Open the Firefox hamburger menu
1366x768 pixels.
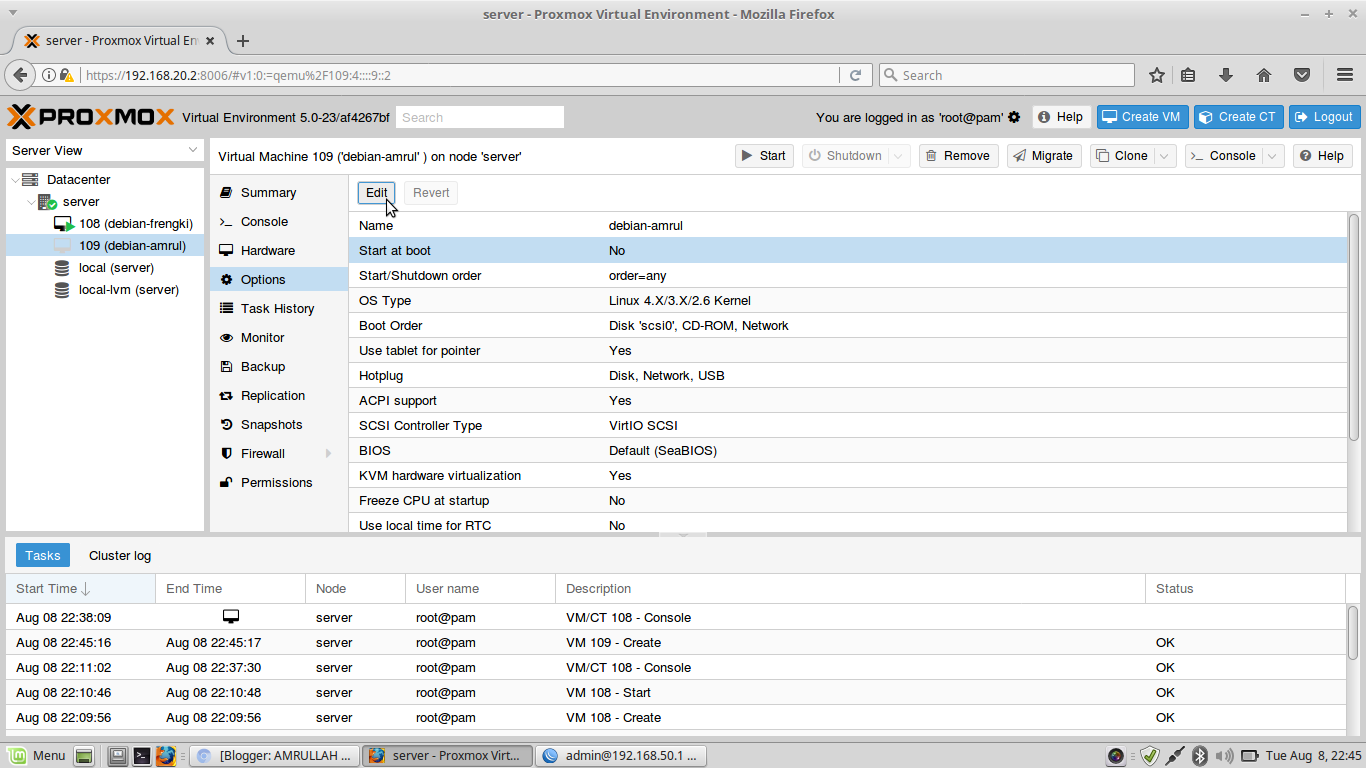[1345, 75]
